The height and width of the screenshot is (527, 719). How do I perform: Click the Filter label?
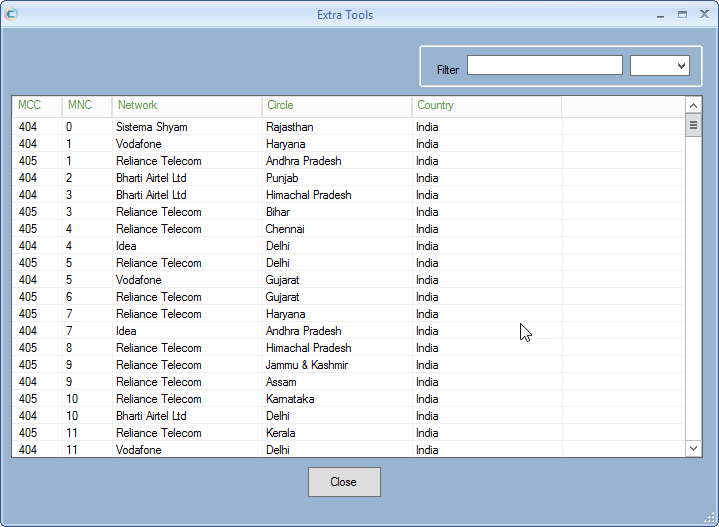448,70
